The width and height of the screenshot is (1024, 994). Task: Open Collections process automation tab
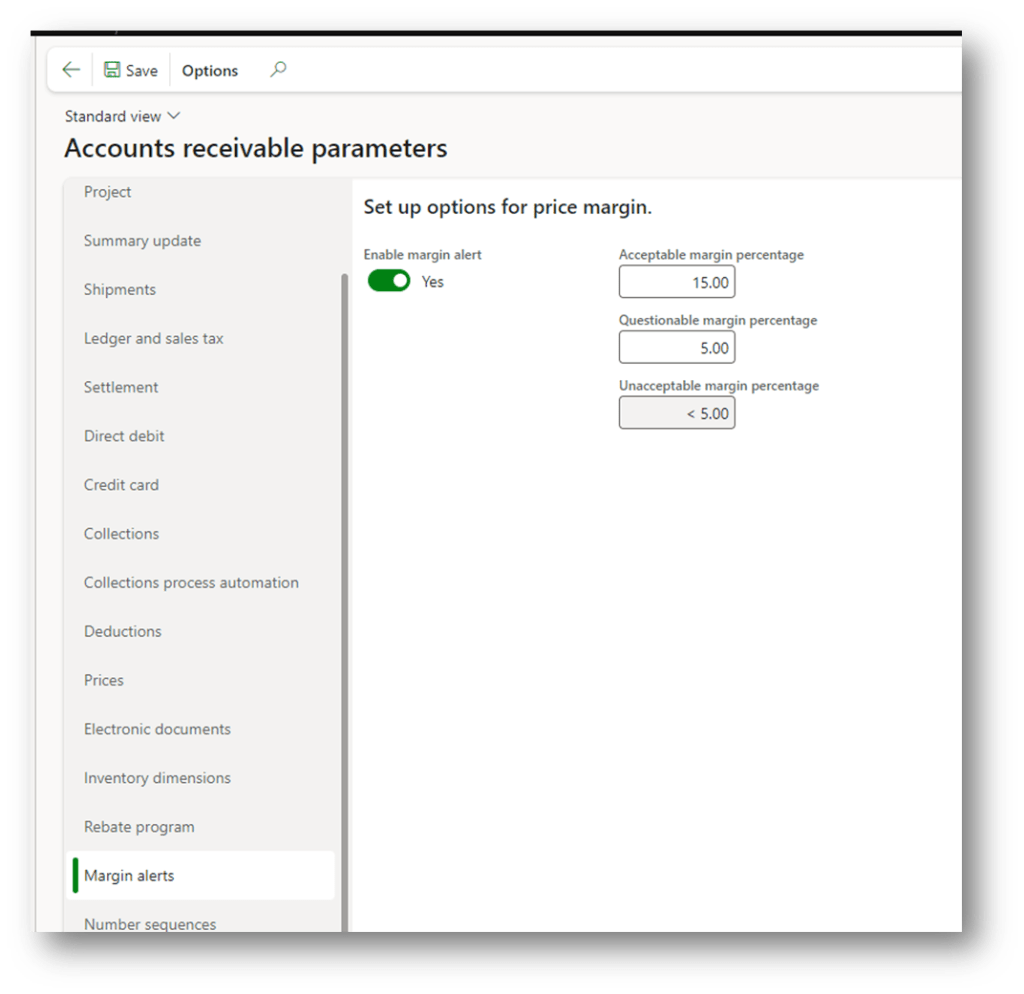click(191, 583)
